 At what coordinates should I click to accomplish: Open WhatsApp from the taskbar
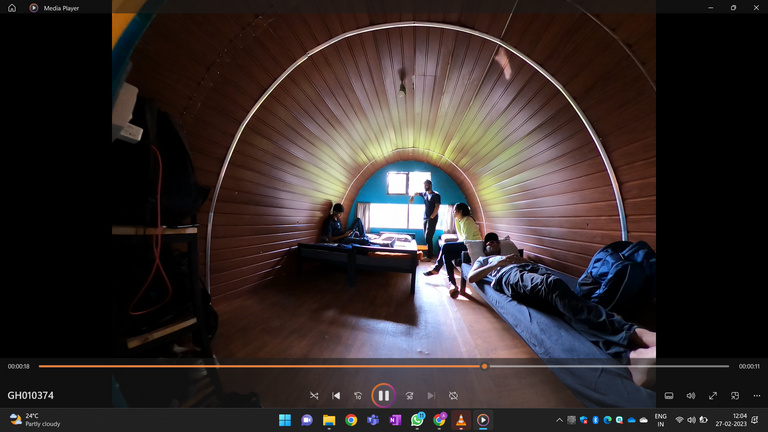tap(417, 420)
